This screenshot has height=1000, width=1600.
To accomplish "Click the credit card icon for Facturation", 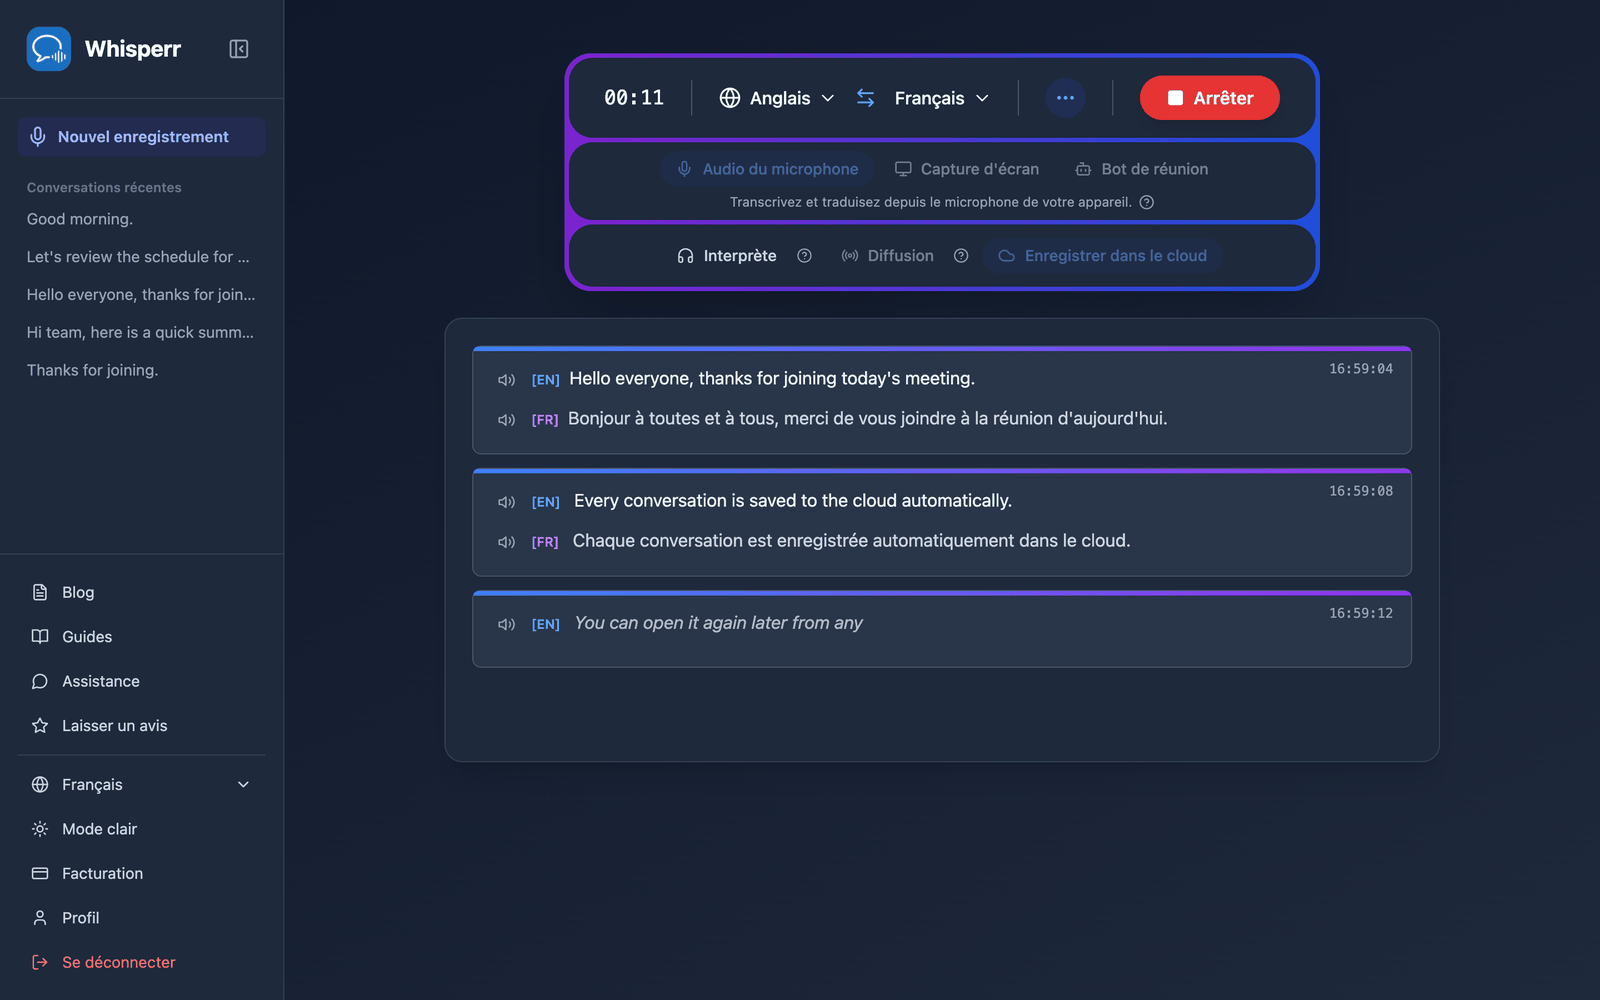I will point(40,873).
